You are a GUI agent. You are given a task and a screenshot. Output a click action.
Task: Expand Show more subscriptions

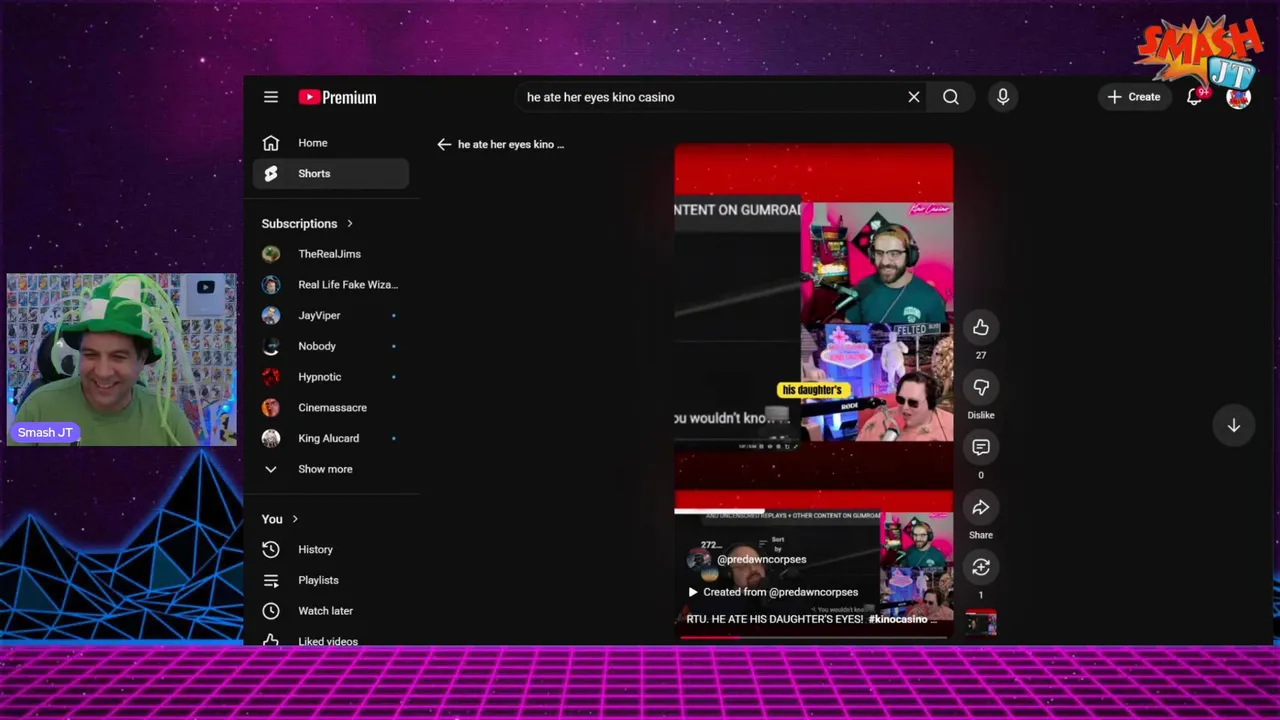click(331, 469)
